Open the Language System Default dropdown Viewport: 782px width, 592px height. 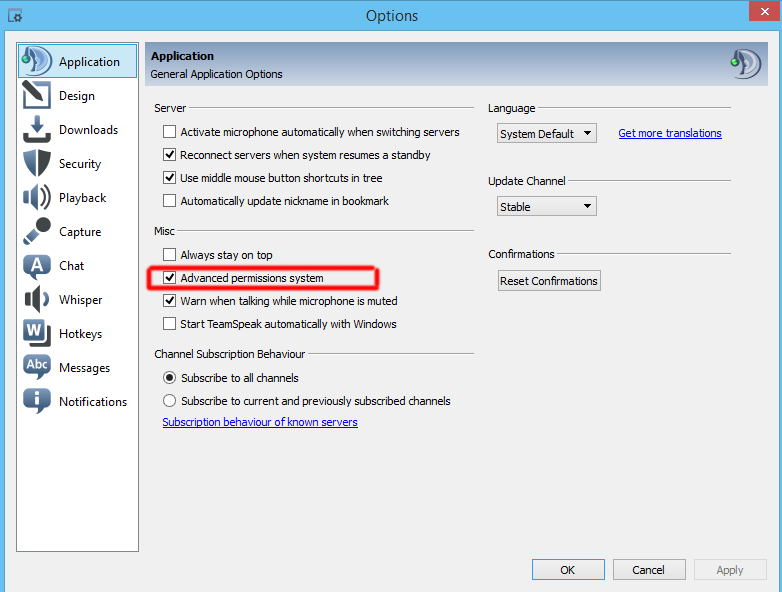[x=547, y=134]
